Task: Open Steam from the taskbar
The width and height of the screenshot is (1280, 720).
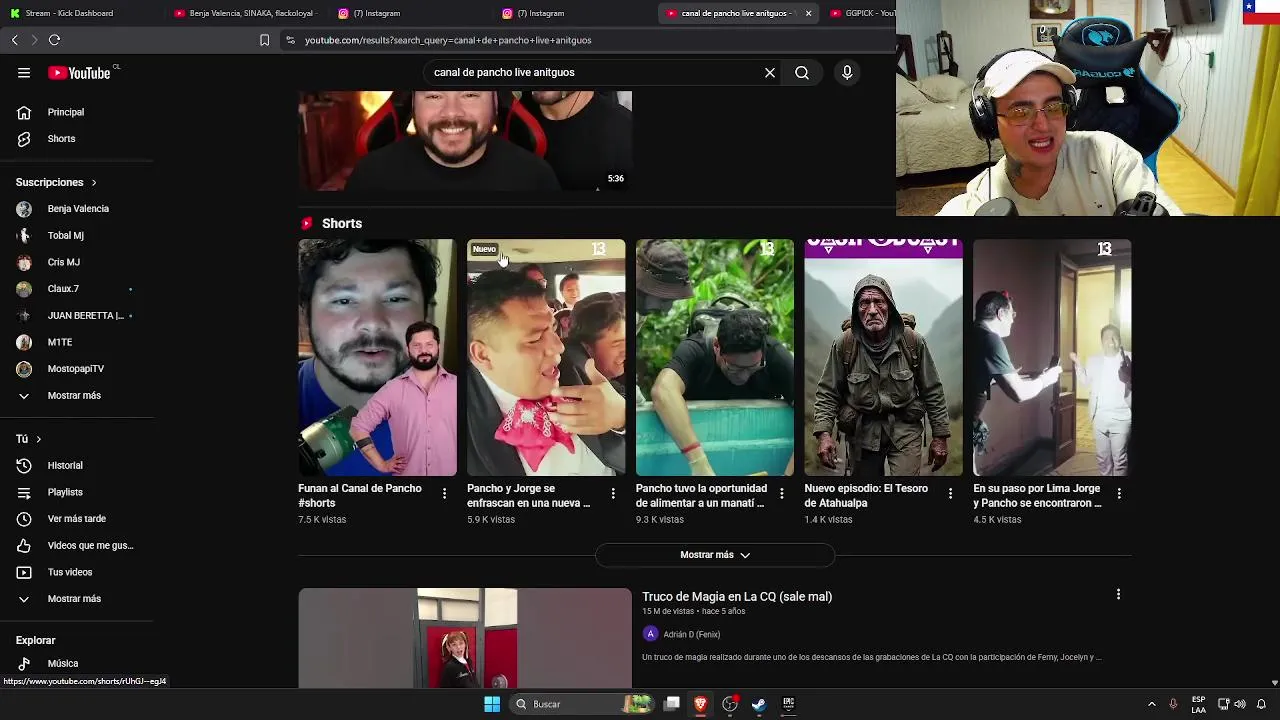Action: pyautogui.click(x=759, y=704)
